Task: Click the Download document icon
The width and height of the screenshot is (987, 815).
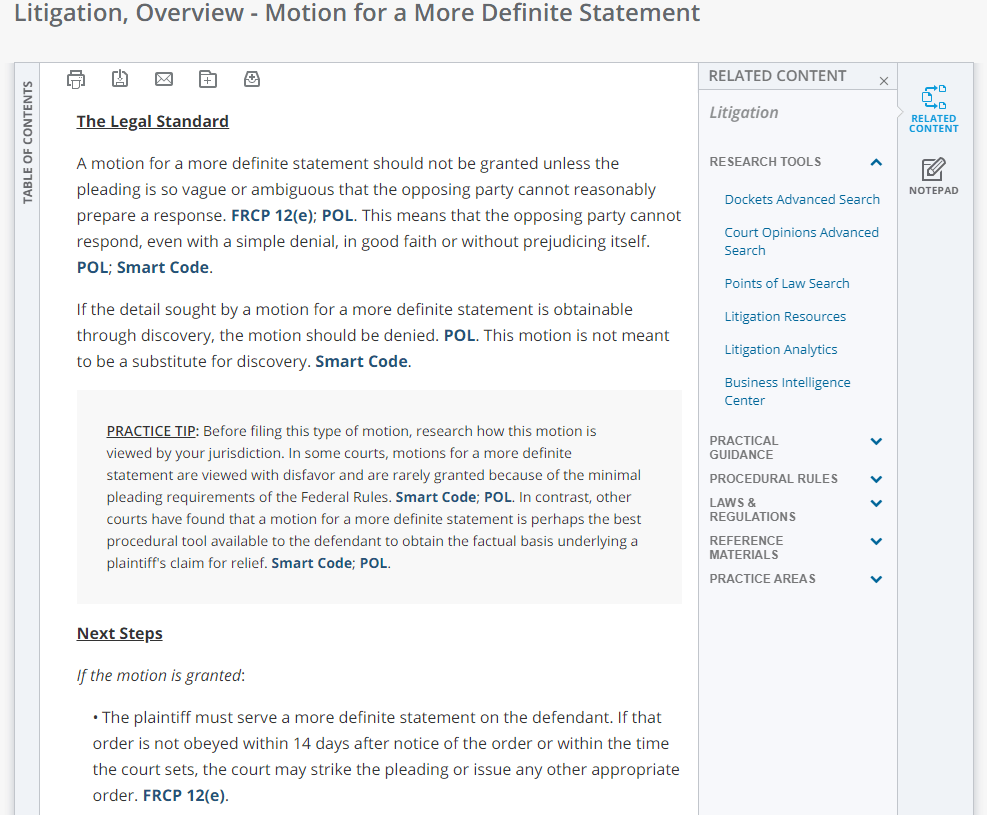Action: [120, 79]
